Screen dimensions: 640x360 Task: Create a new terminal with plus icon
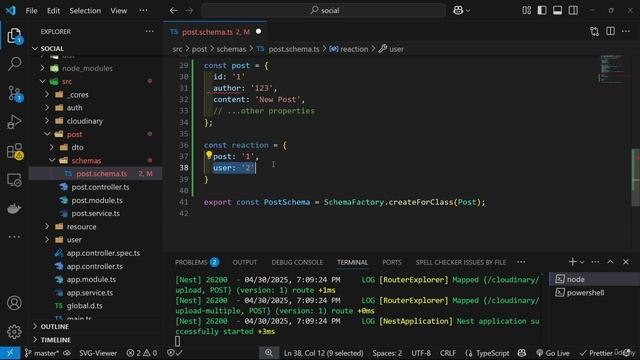coord(573,262)
